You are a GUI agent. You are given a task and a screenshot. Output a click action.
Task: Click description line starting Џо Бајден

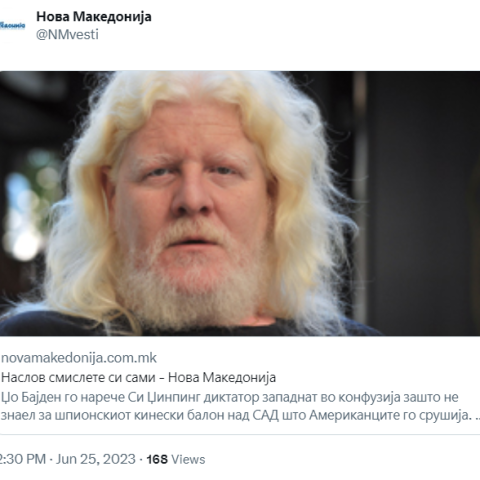230,397
